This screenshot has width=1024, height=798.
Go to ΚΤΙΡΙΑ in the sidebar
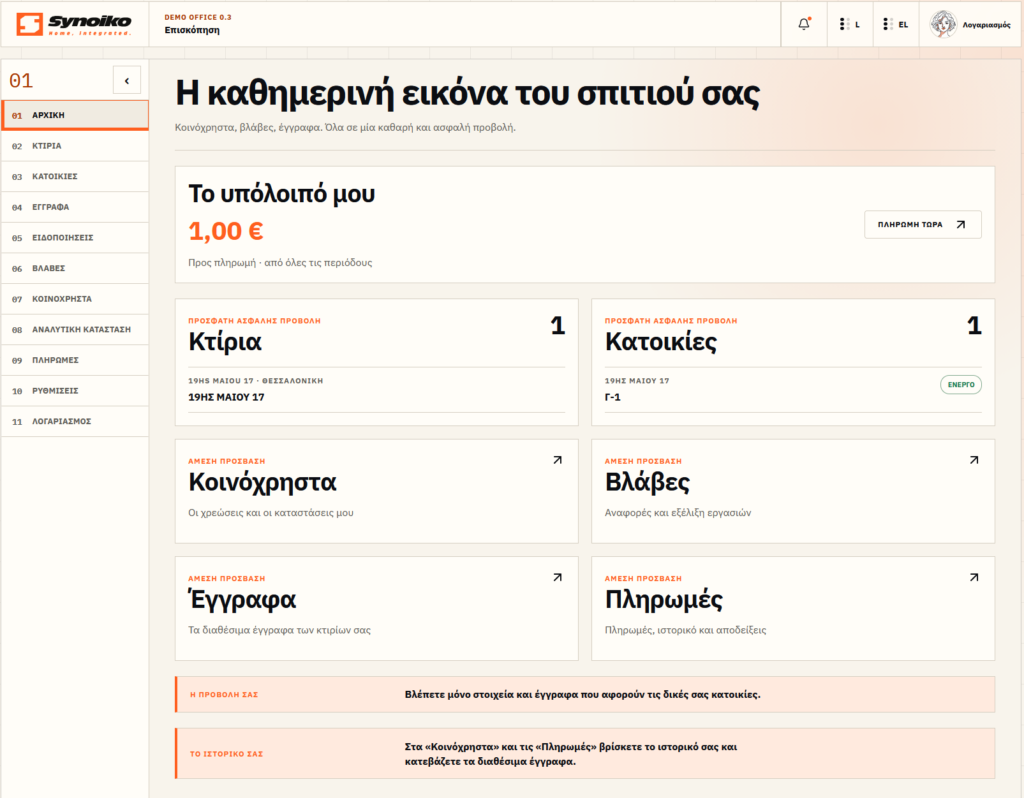pyautogui.click(x=75, y=146)
